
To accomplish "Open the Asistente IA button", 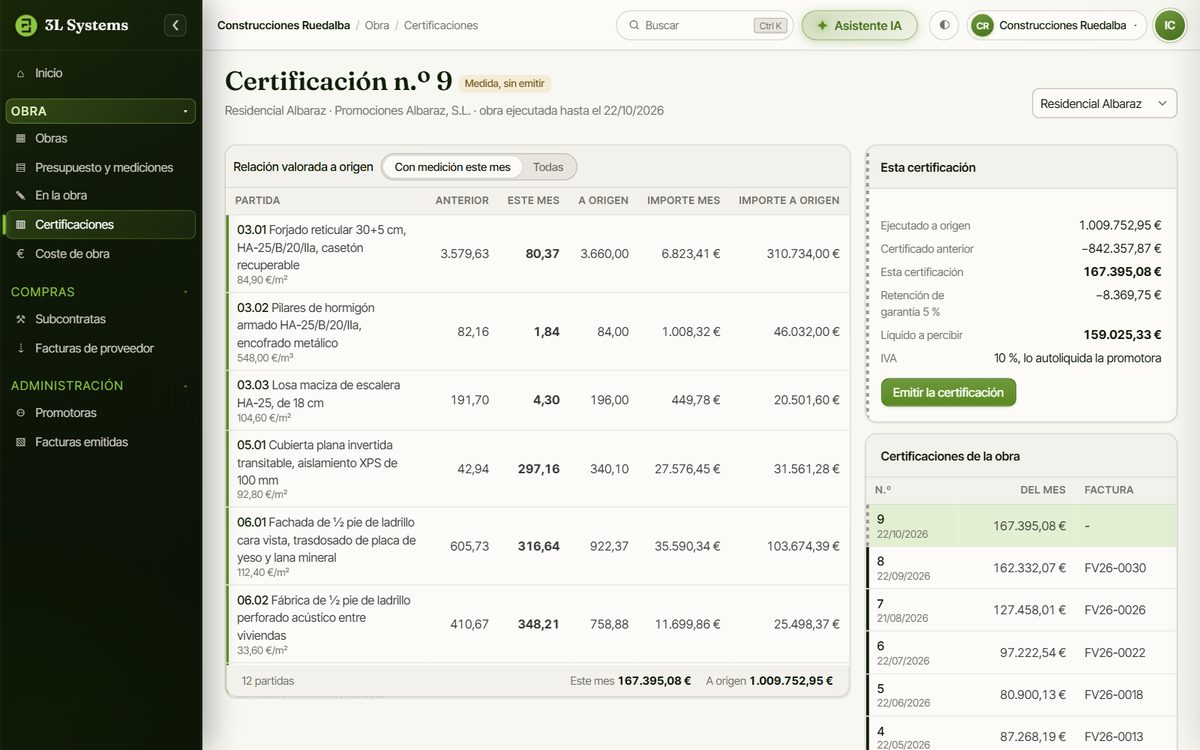I will 859,25.
